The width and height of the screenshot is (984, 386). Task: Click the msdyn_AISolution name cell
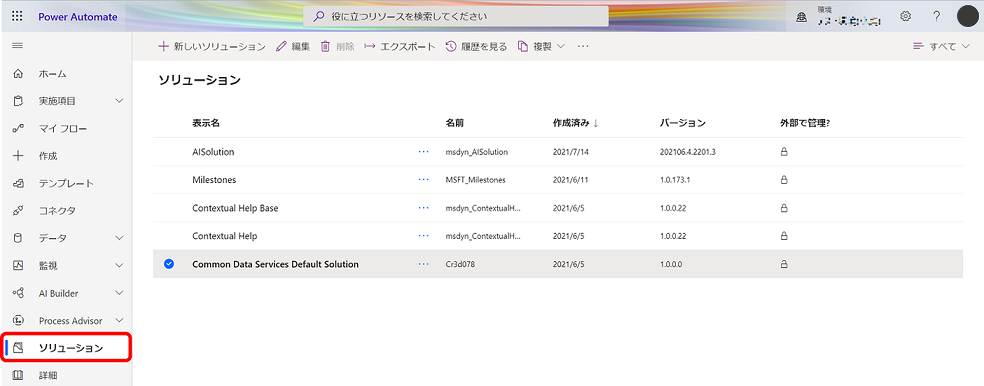pyautogui.click(x=476, y=152)
